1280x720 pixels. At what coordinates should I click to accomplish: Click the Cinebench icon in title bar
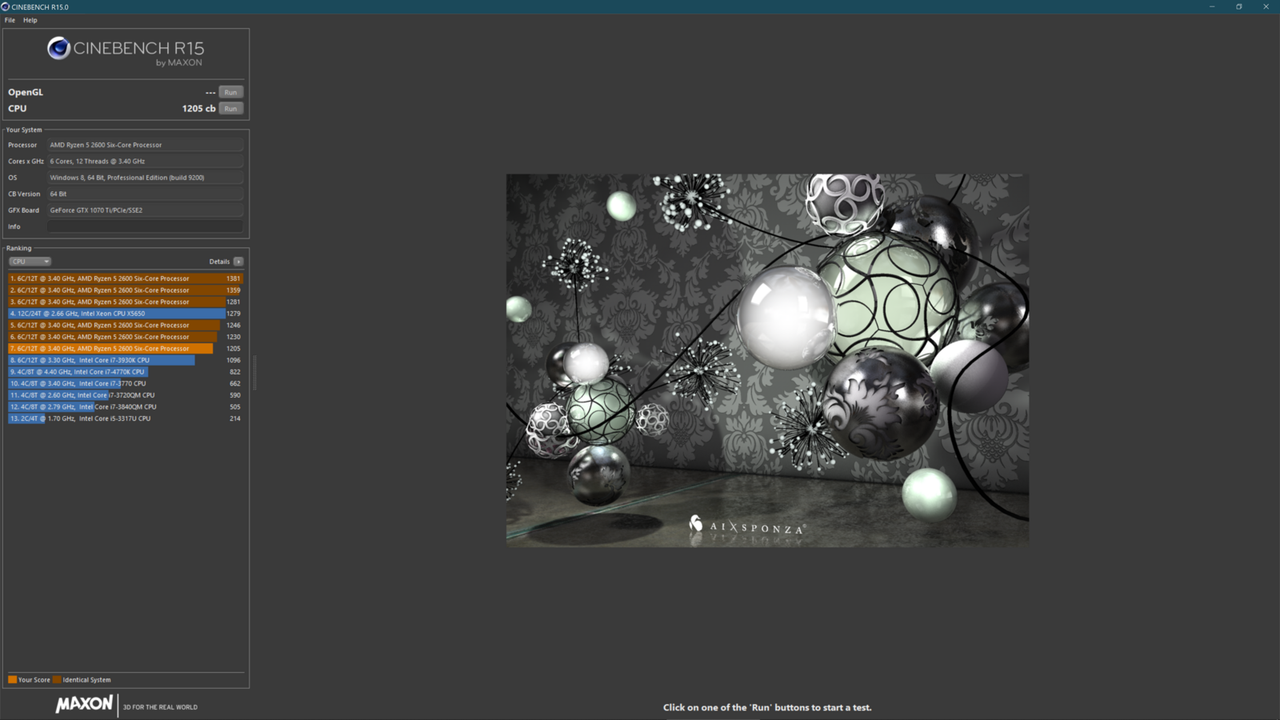[x=5, y=6]
